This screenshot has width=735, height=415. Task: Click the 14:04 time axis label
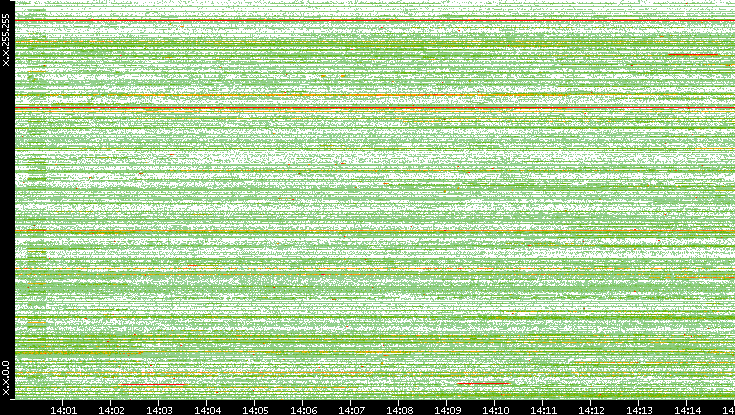click(x=207, y=410)
